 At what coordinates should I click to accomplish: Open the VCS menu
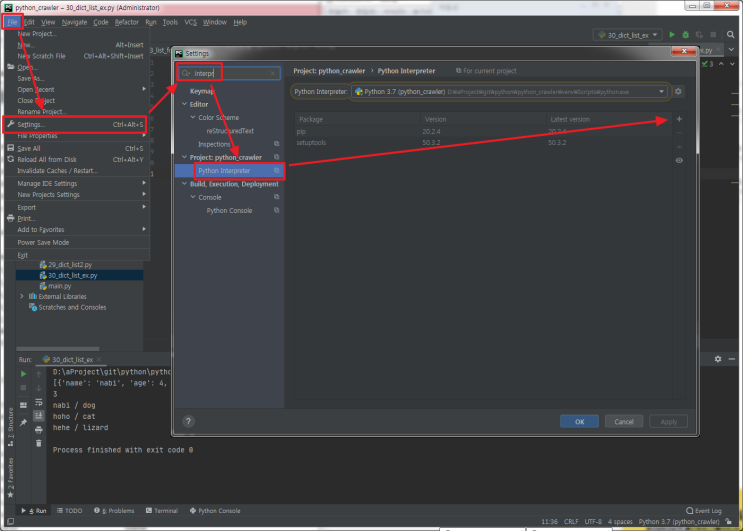(190, 22)
